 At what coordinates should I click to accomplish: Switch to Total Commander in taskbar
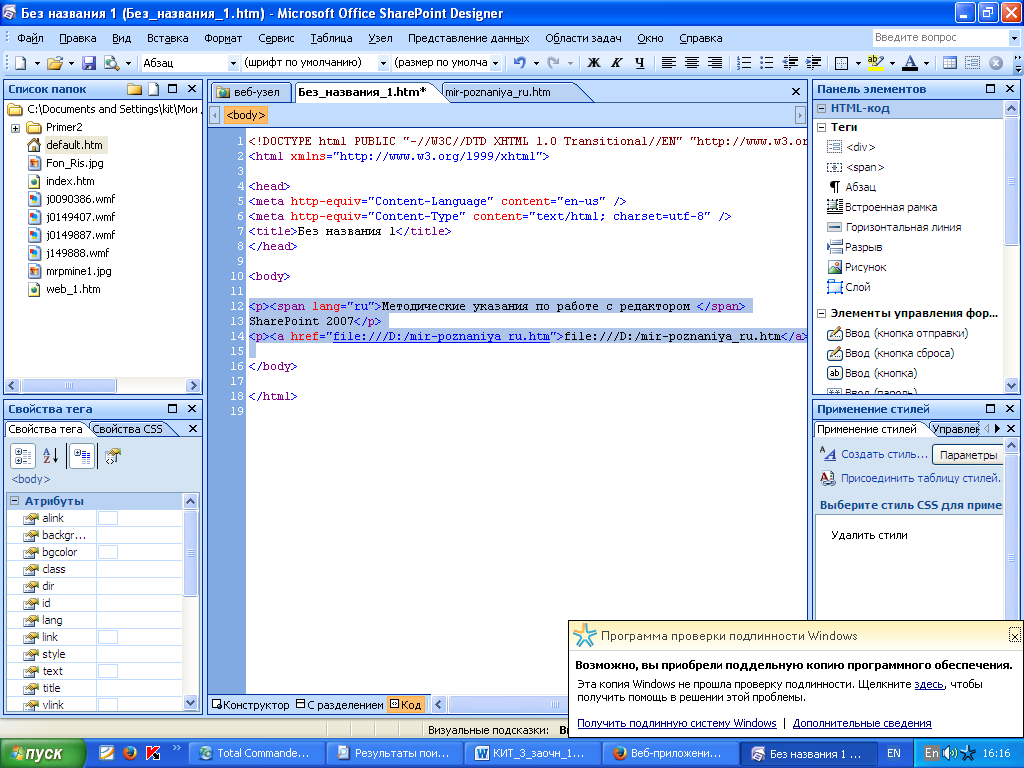click(257, 753)
